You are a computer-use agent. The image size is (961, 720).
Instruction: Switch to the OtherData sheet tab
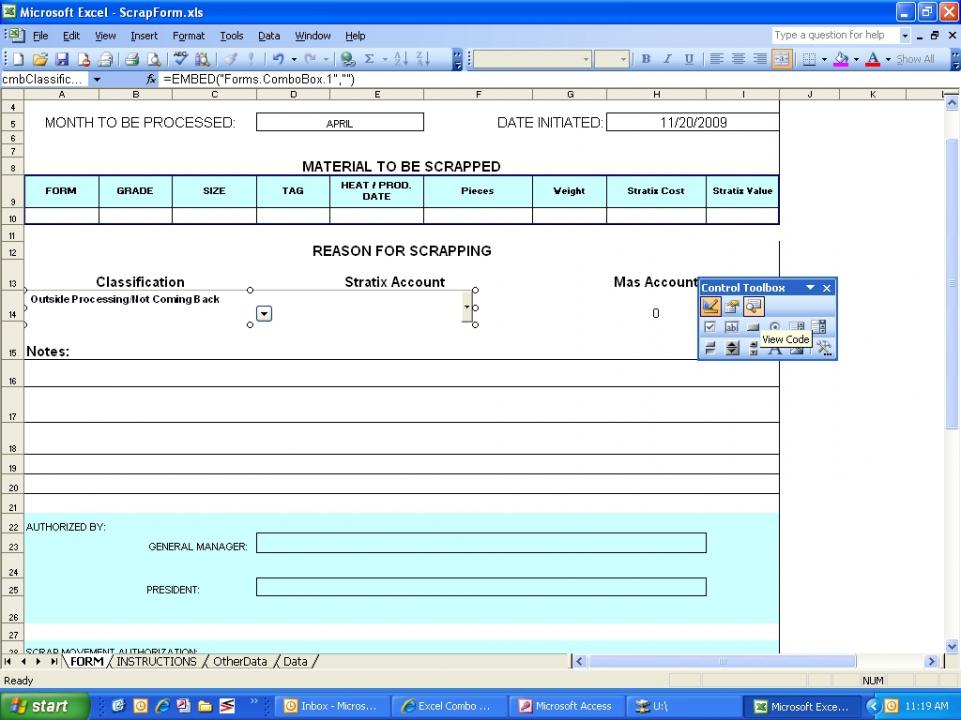click(x=240, y=661)
